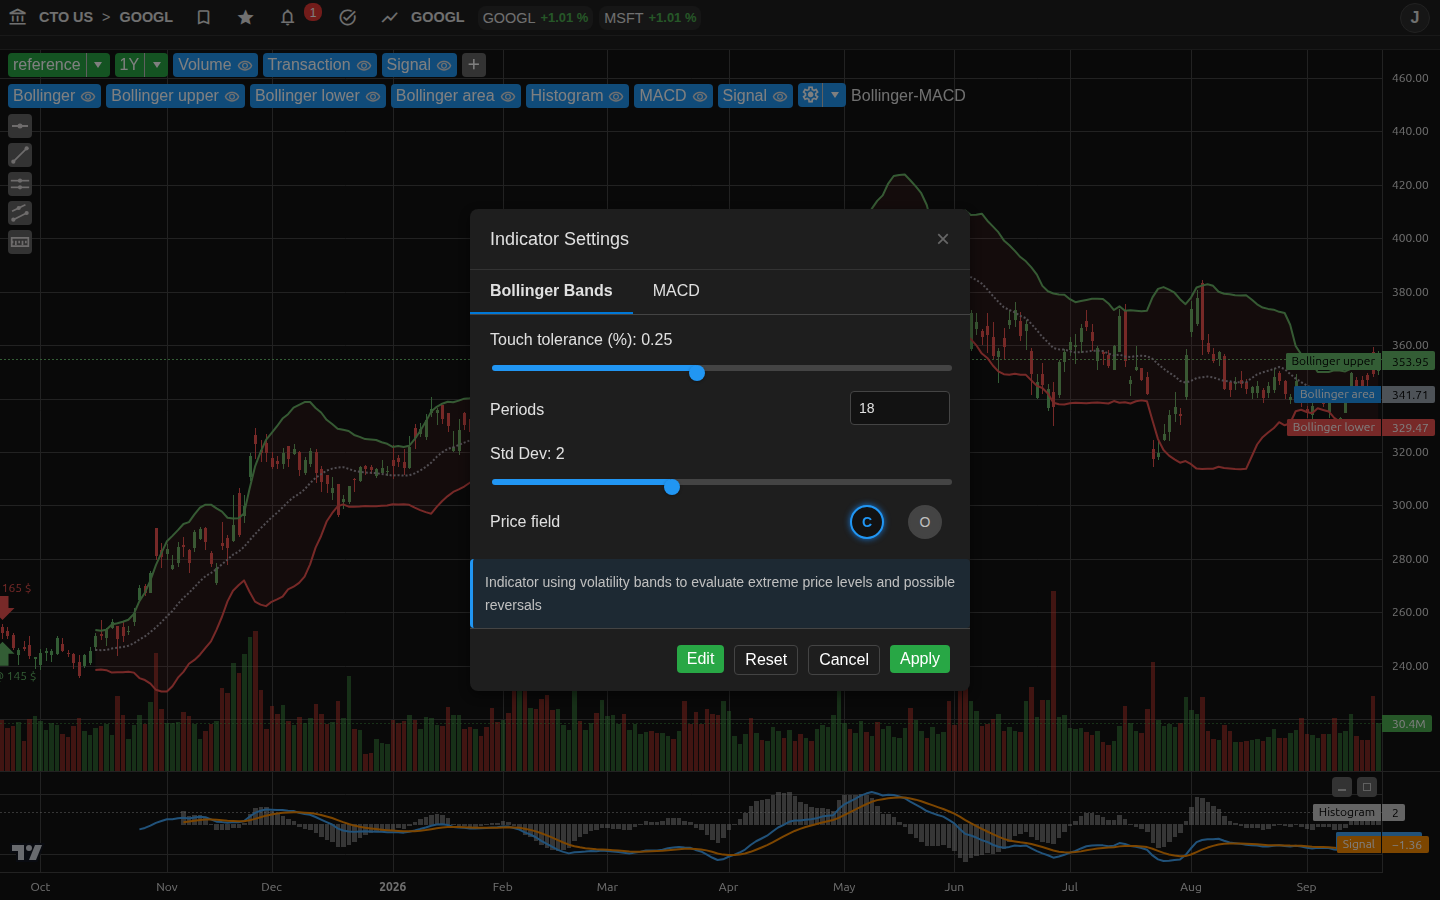Click the circled checkmark icon in the header
The height and width of the screenshot is (900, 1440).
[348, 17]
